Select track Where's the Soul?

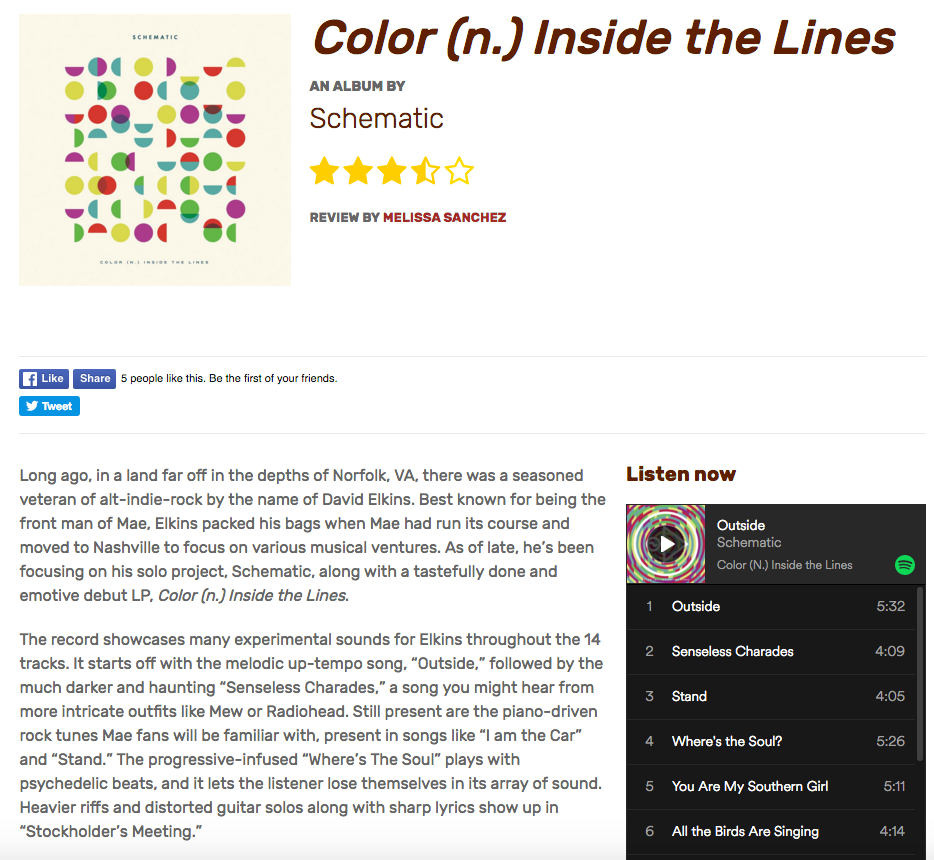(x=771, y=741)
